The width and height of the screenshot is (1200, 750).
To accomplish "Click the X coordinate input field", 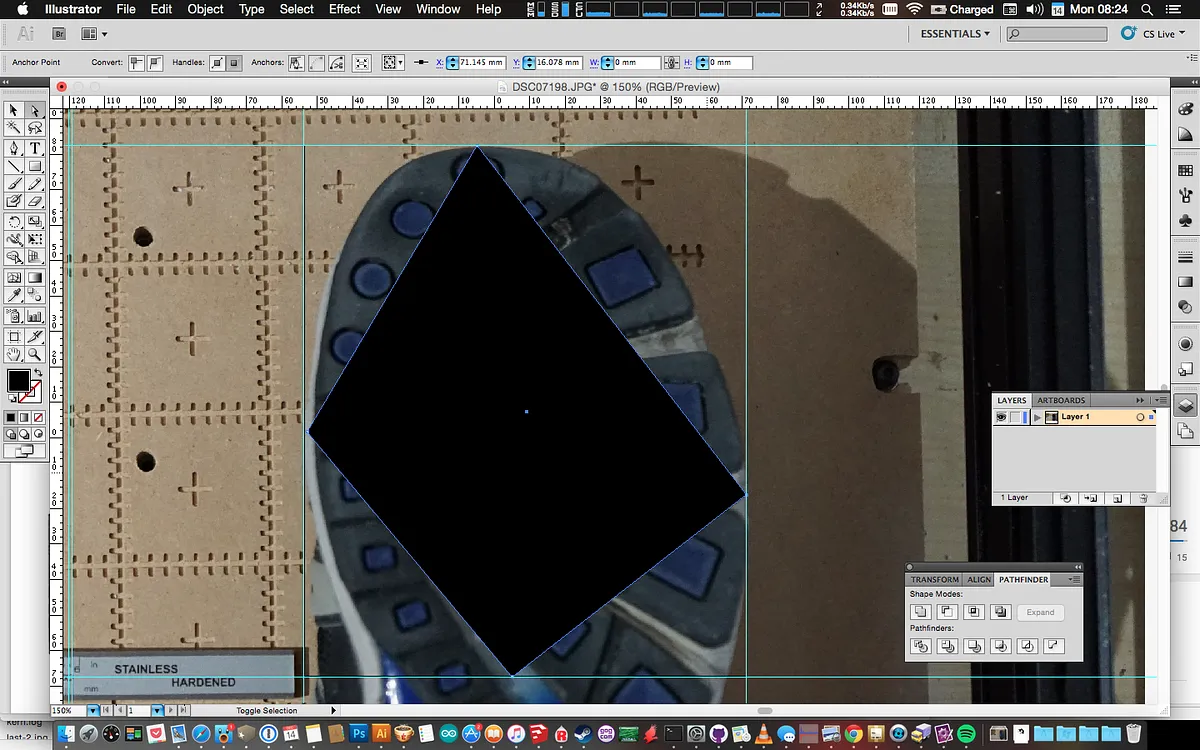I will pyautogui.click(x=483, y=62).
